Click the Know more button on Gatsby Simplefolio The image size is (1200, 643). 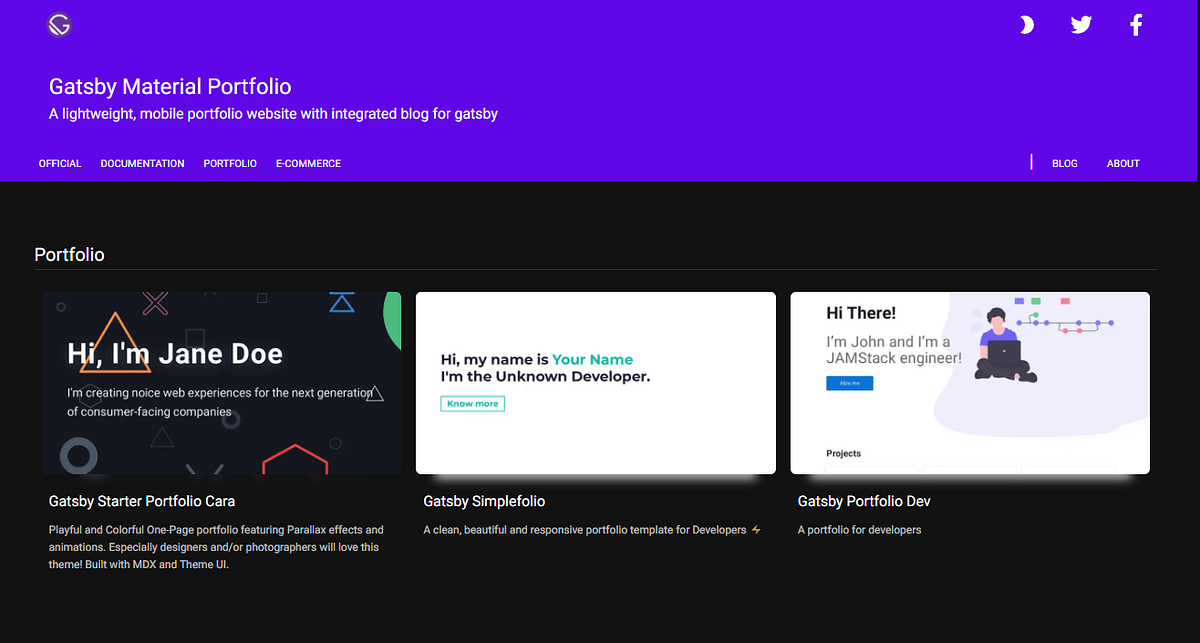[x=472, y=403]
